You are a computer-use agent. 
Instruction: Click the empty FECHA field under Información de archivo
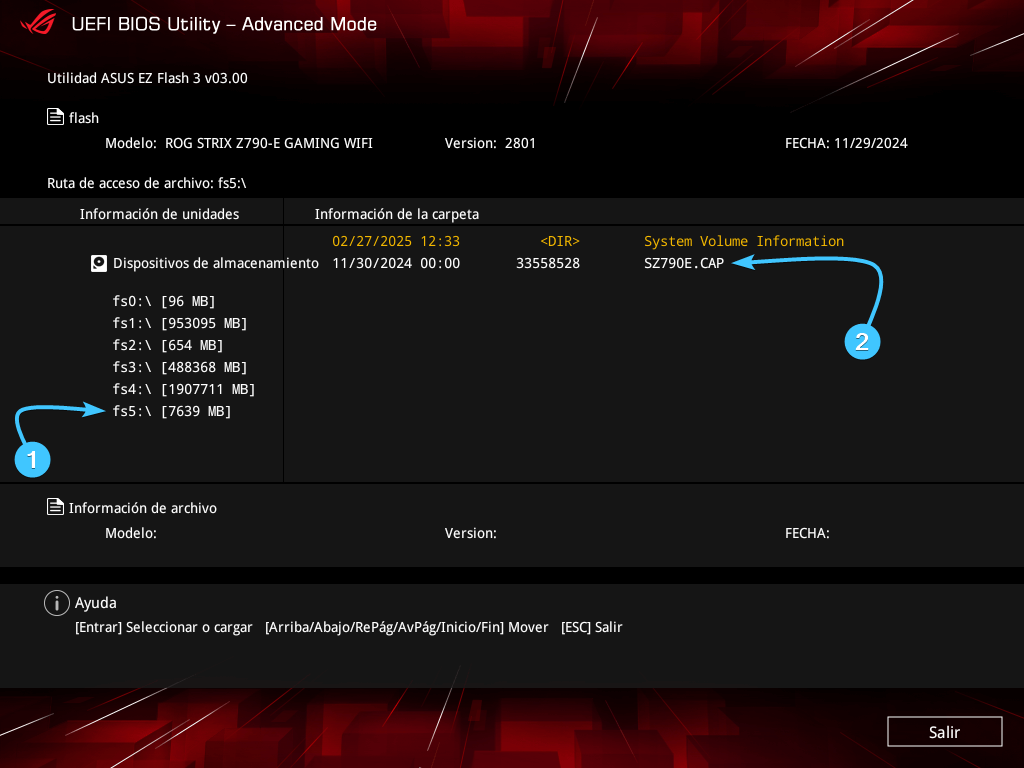pyautogui.click(x=807, y=533)
